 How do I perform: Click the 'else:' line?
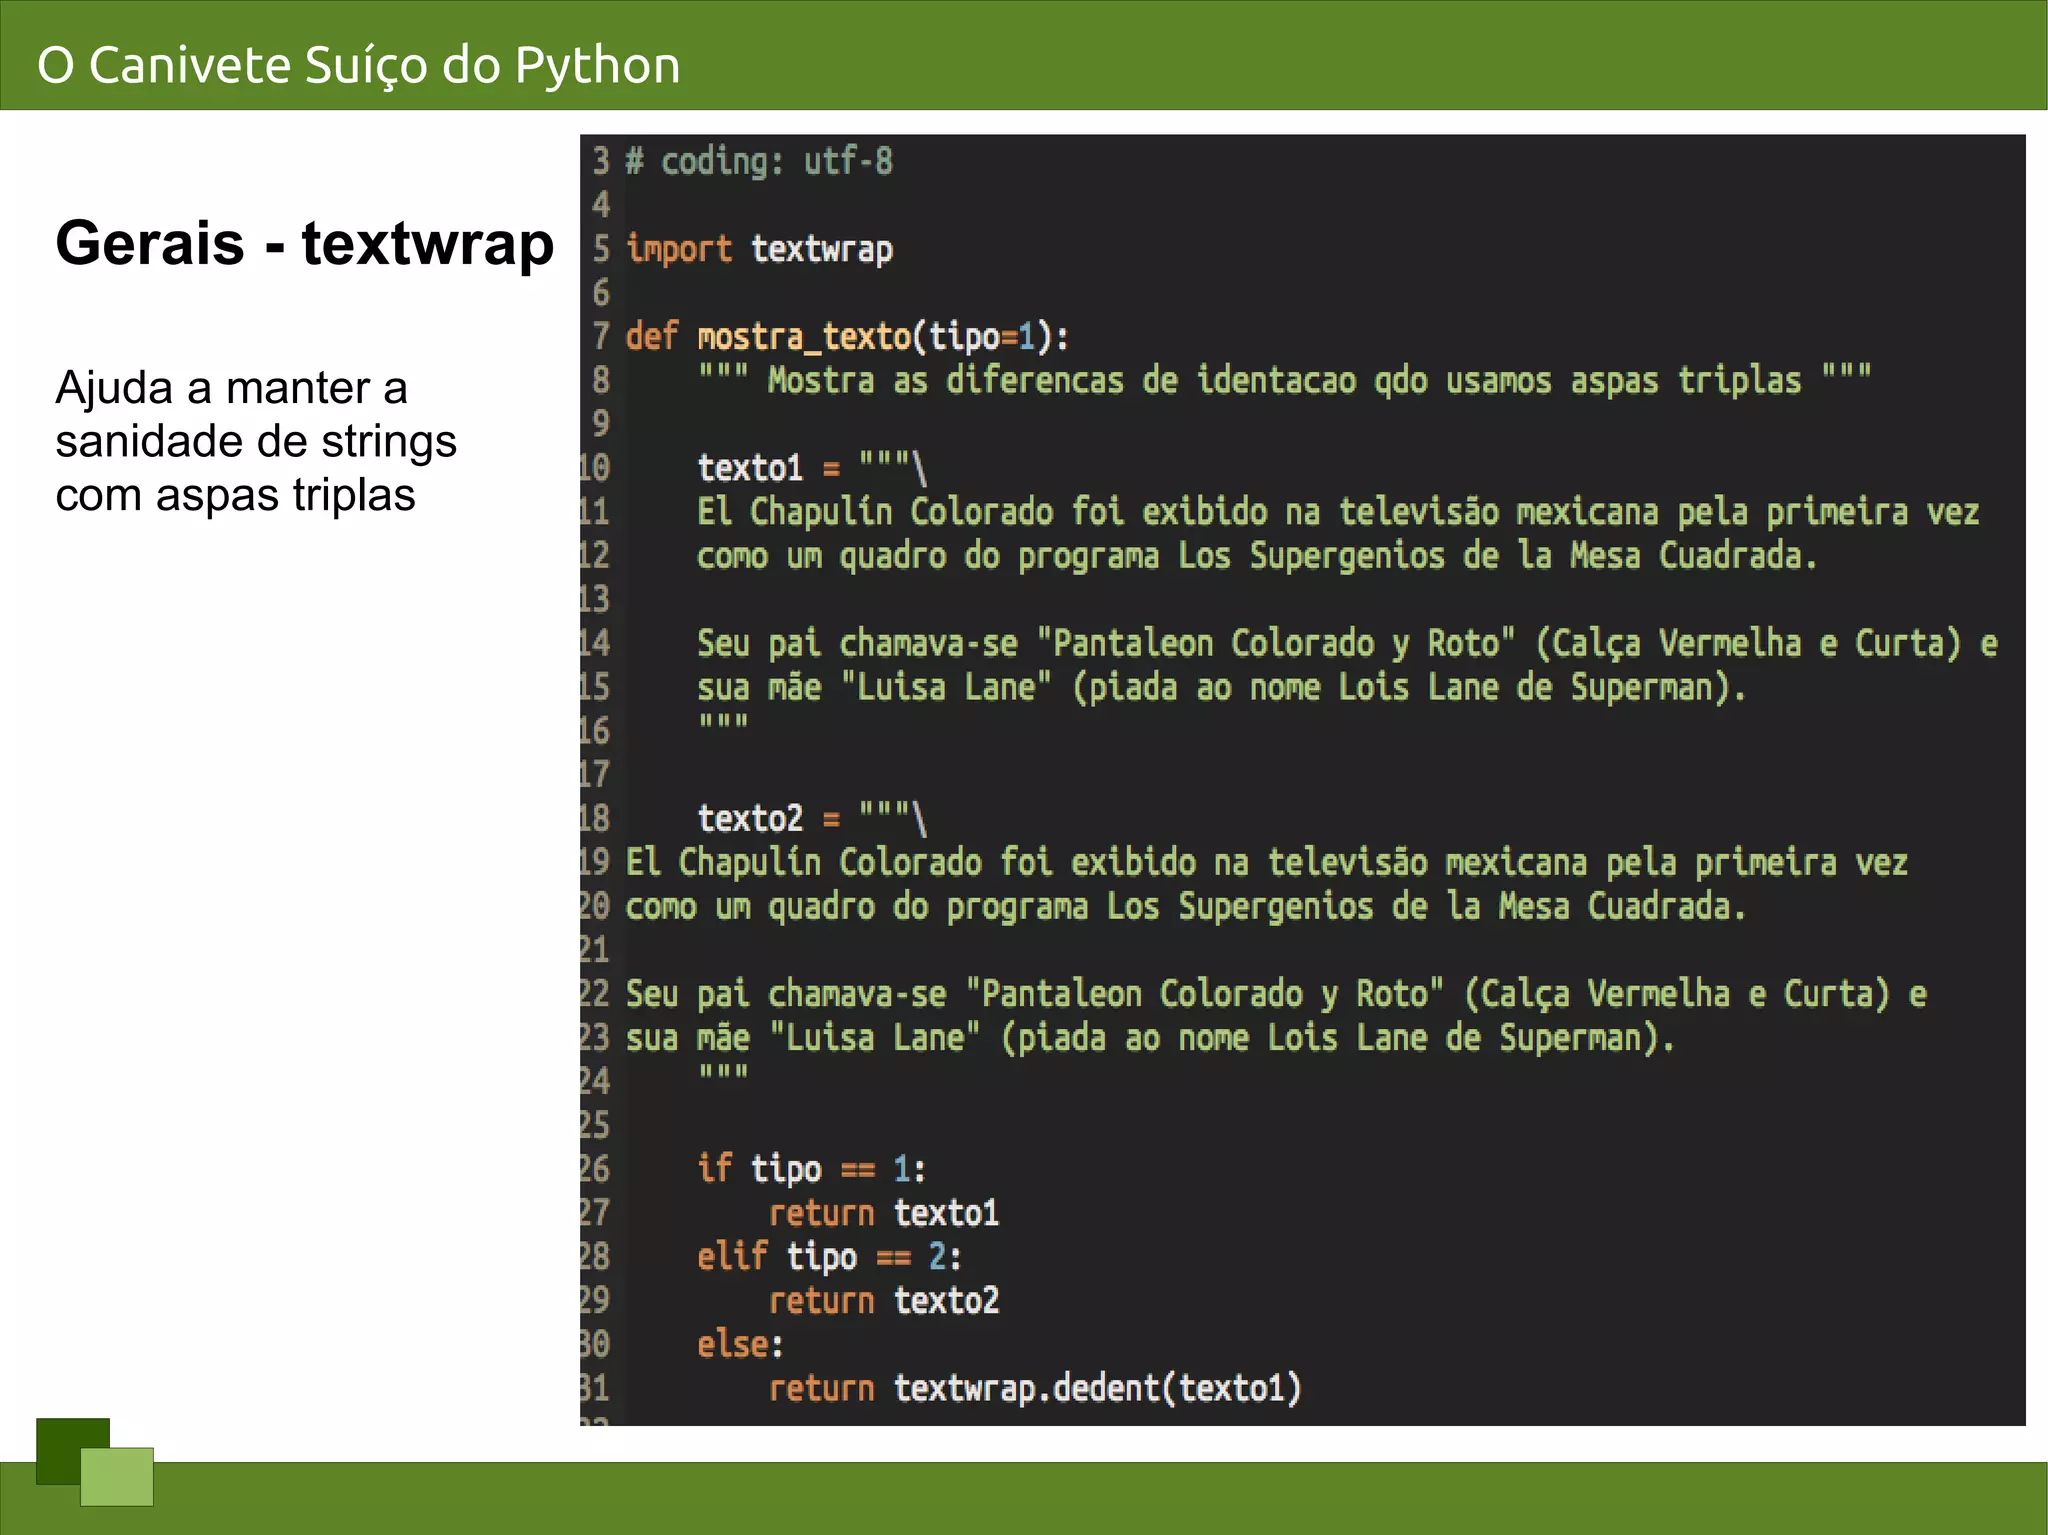pos(740,1345)
